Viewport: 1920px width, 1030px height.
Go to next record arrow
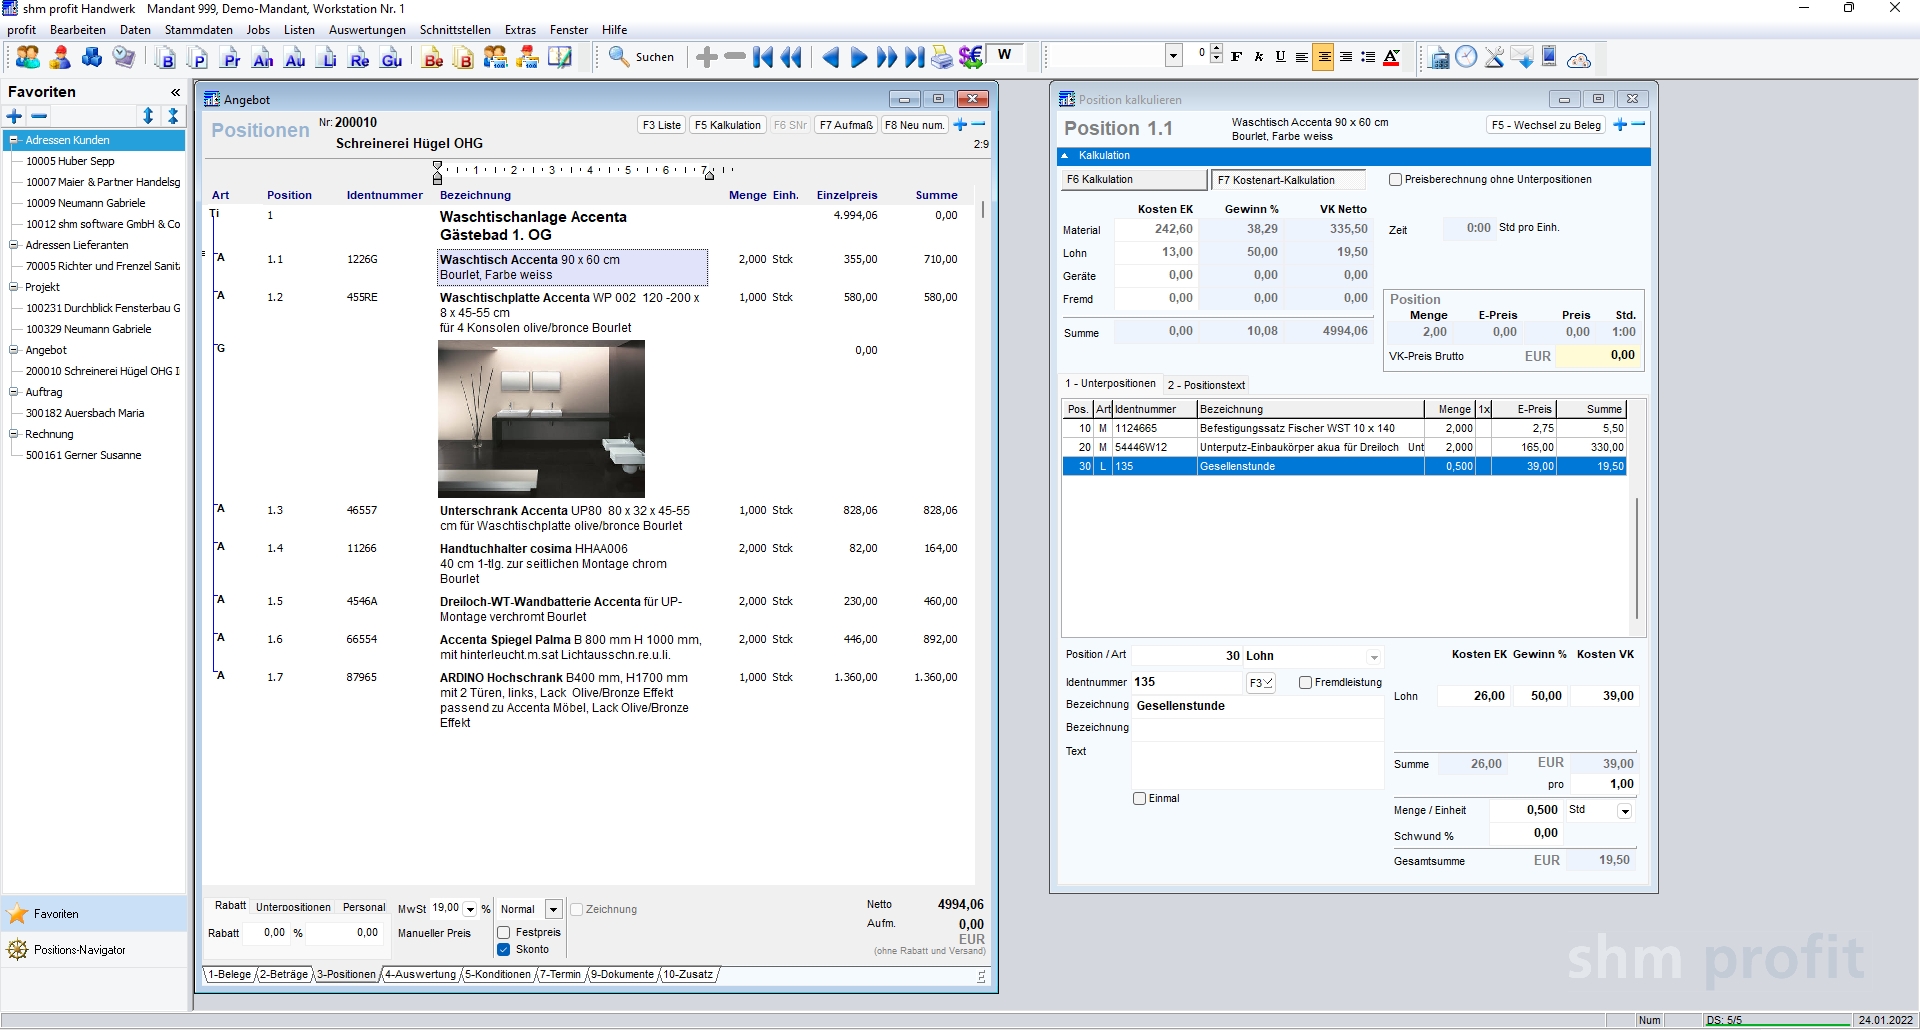[x=858, y=58]
